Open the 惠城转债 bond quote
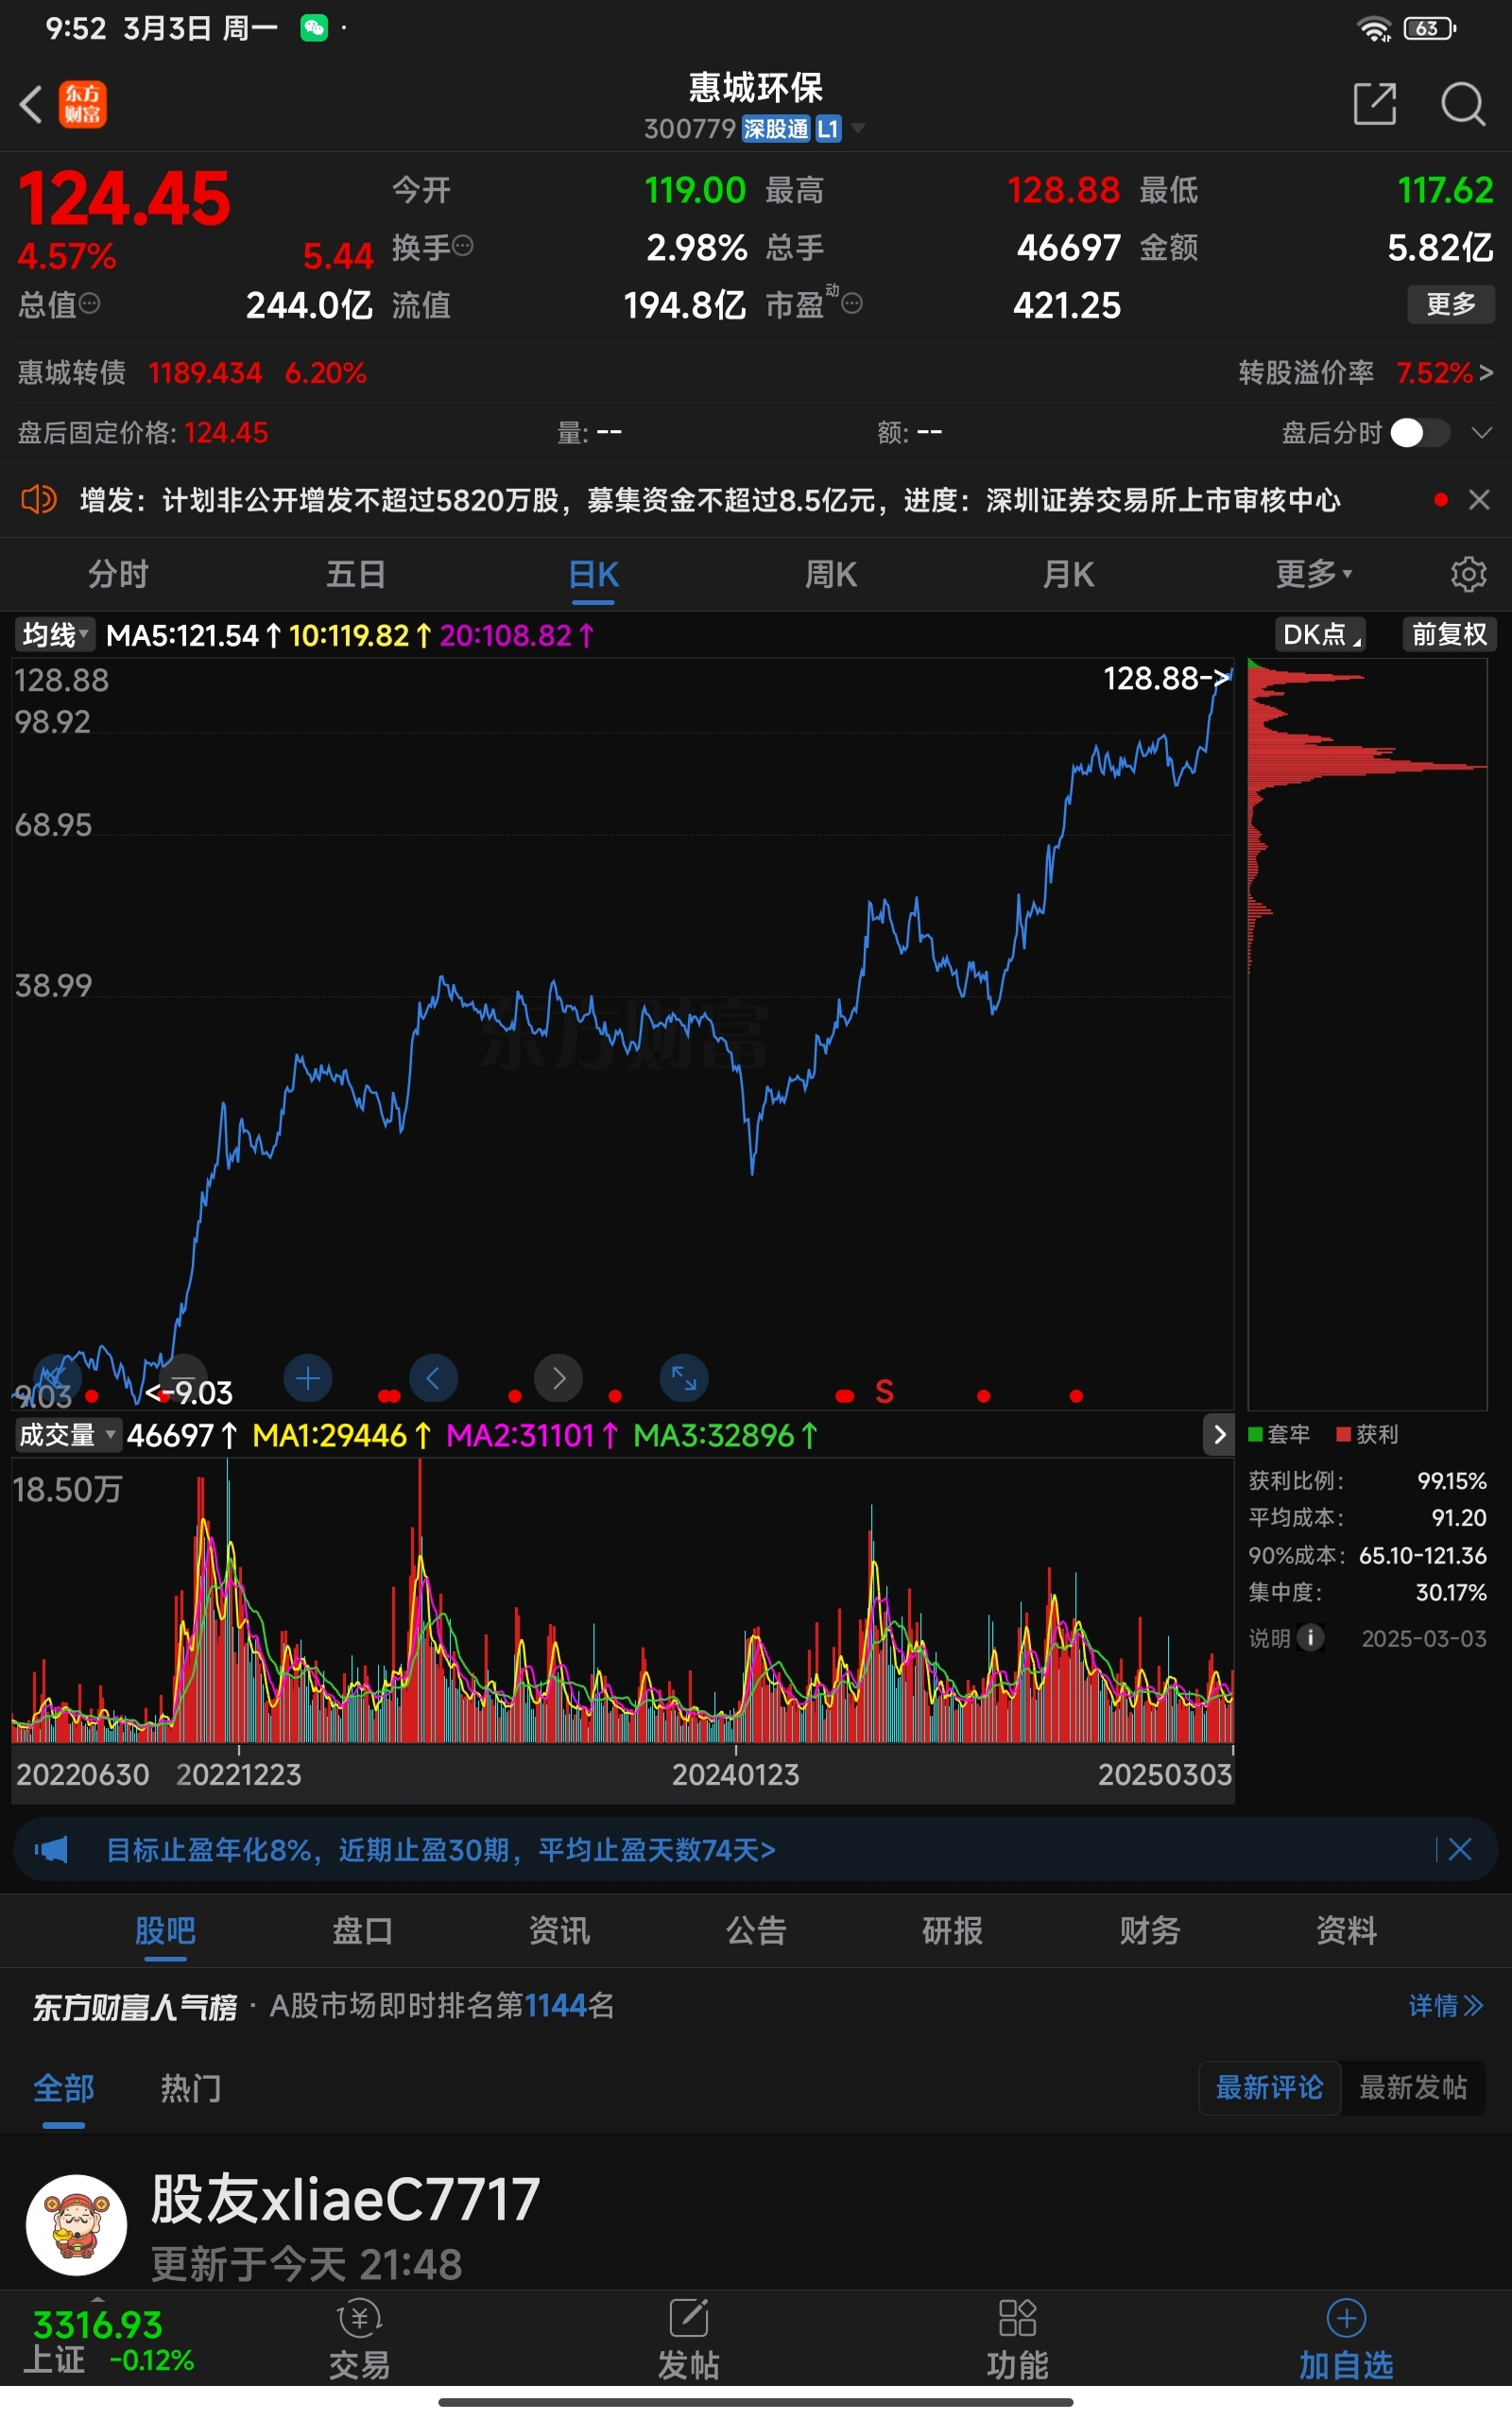 [x=192, y=373]
